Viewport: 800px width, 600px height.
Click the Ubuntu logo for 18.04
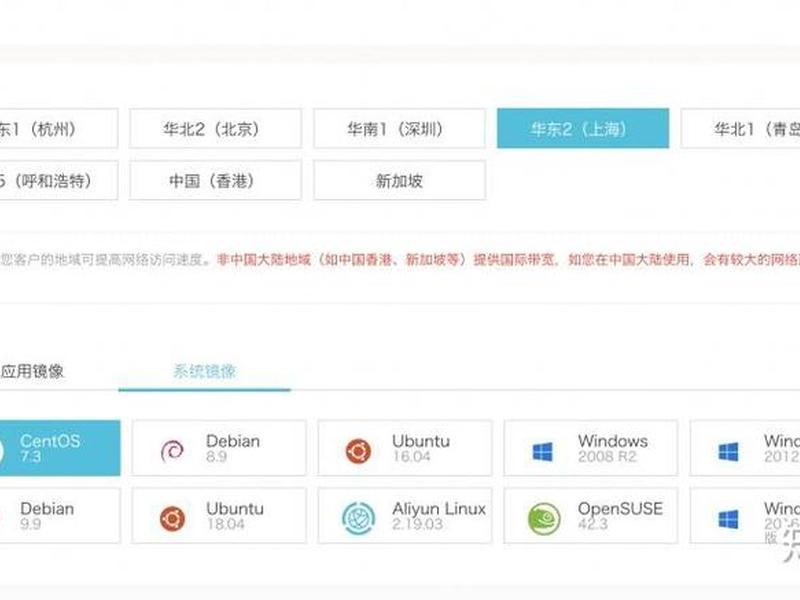tap(172, 518)
